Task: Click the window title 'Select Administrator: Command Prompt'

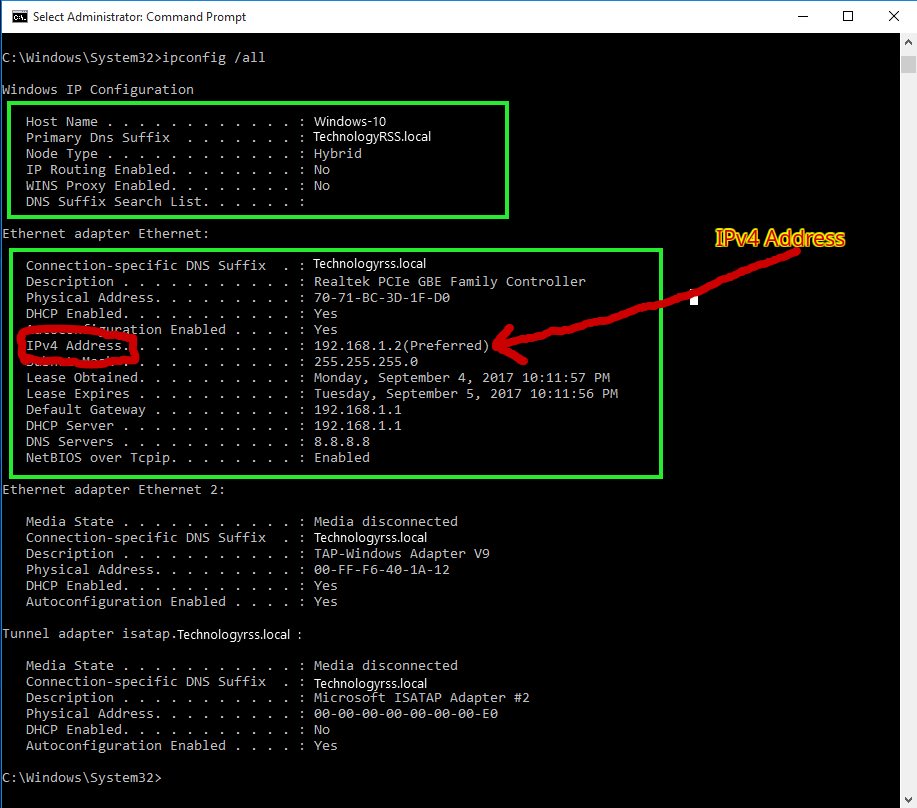Action: pyautogui.click(x=139, y=17)
